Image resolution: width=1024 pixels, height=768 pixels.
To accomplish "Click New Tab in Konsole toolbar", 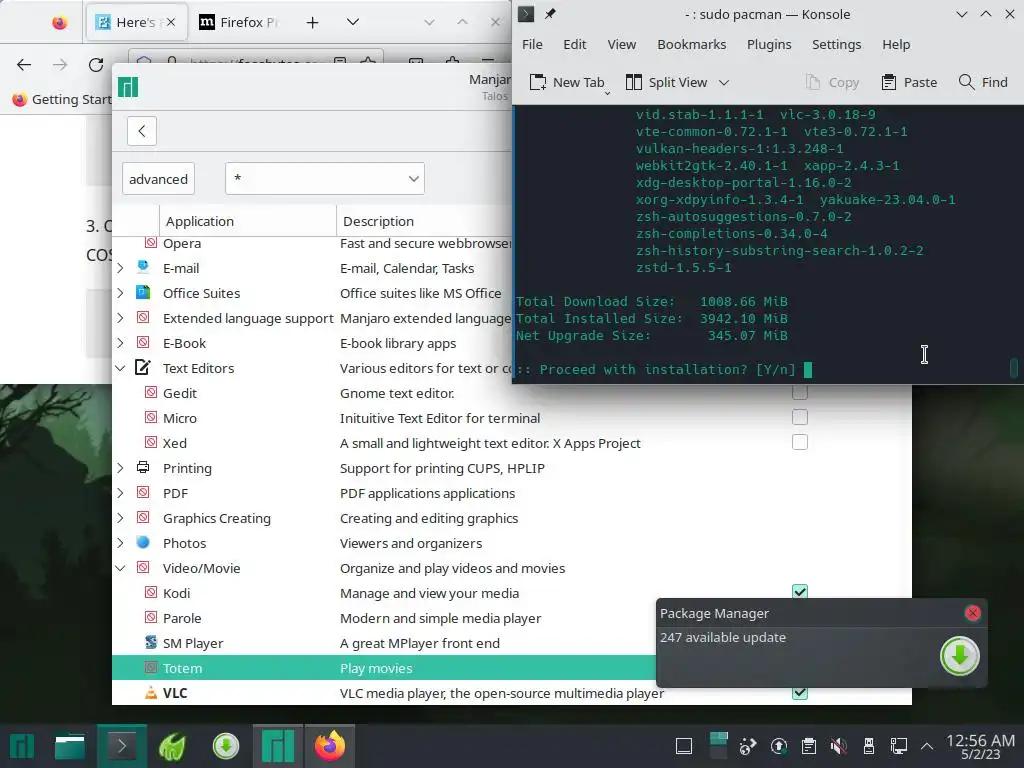I will click(568, 82).
